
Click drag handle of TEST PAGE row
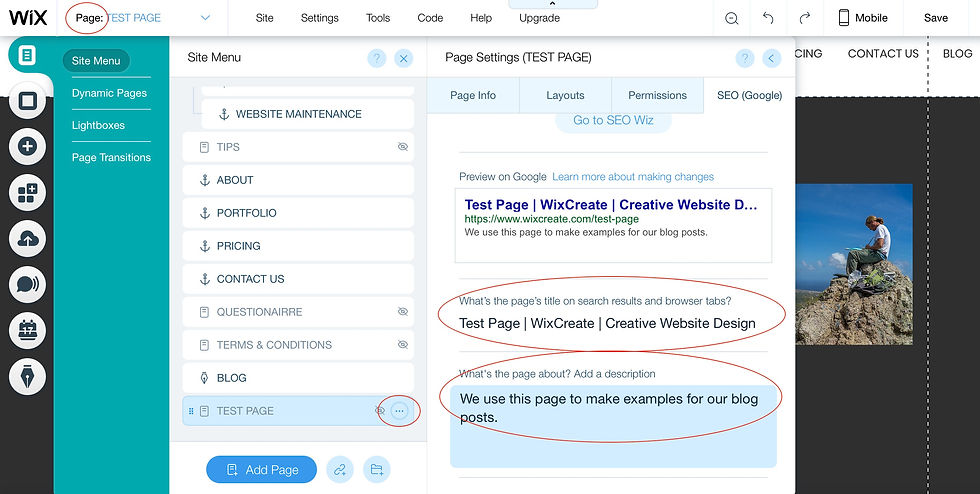tap(191, 411)
